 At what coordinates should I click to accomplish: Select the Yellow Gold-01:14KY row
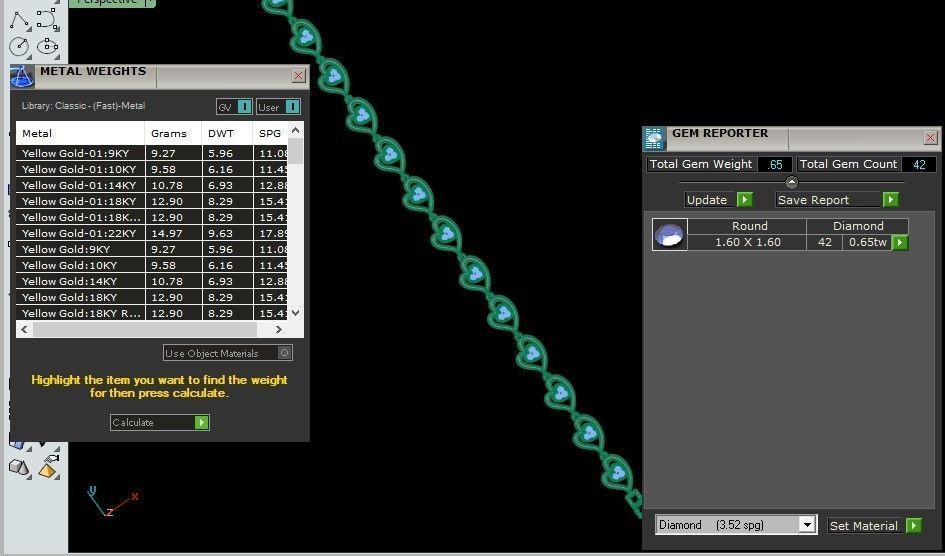[152, 185]
